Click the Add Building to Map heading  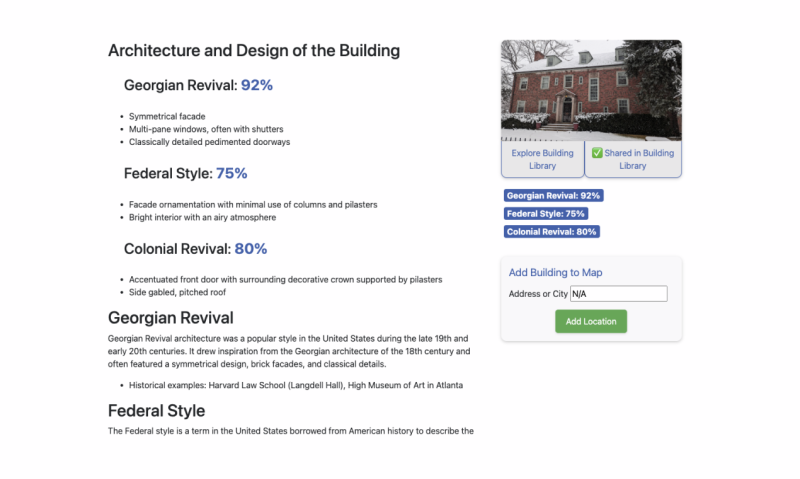[556, 272]
